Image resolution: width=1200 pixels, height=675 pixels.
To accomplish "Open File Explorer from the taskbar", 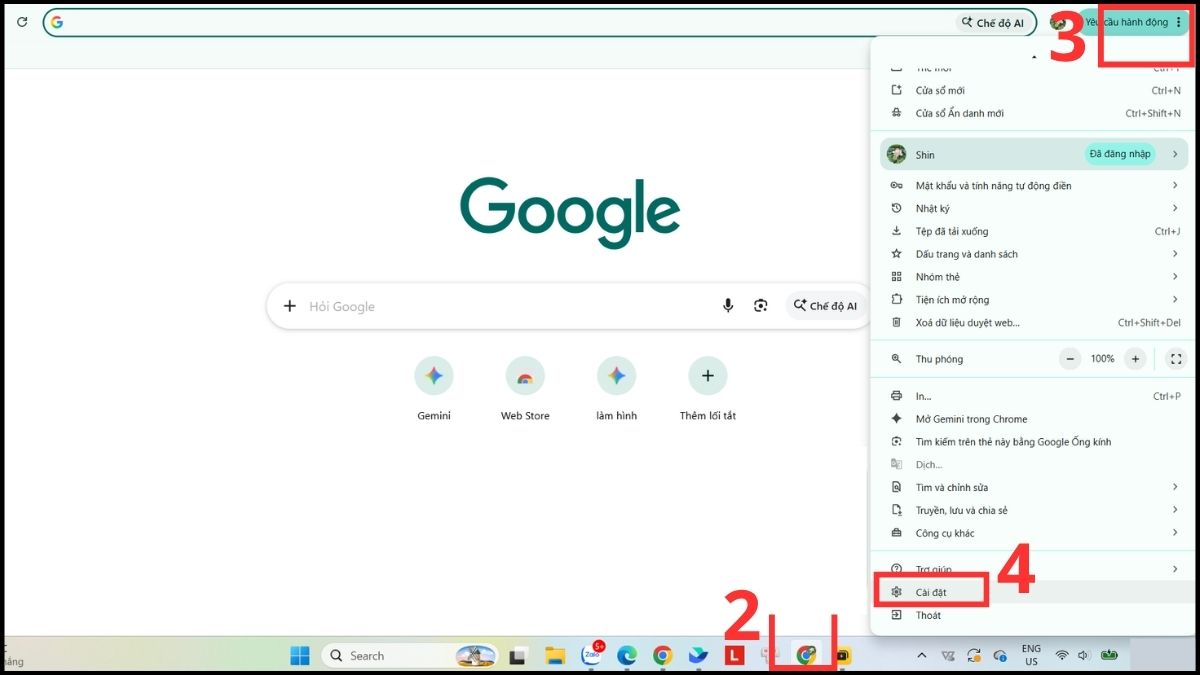I will (555, 656).
